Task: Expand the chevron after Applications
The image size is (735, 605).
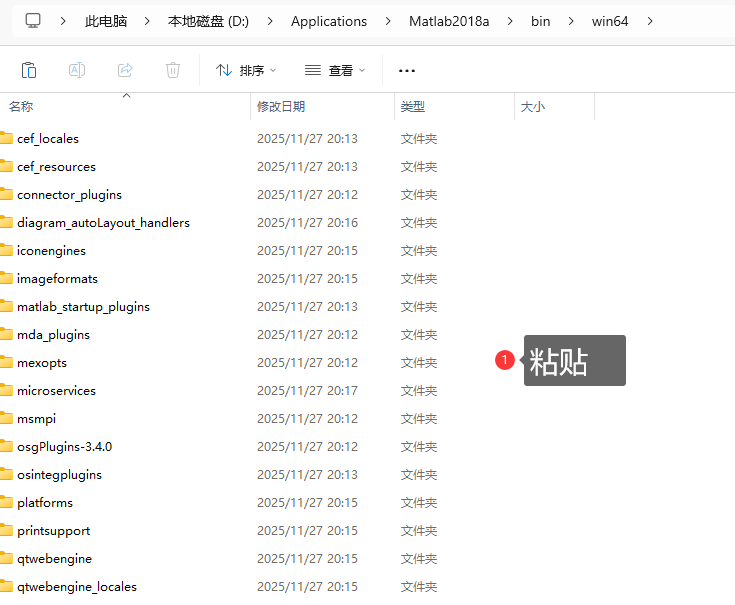Action: pos(388,21)
